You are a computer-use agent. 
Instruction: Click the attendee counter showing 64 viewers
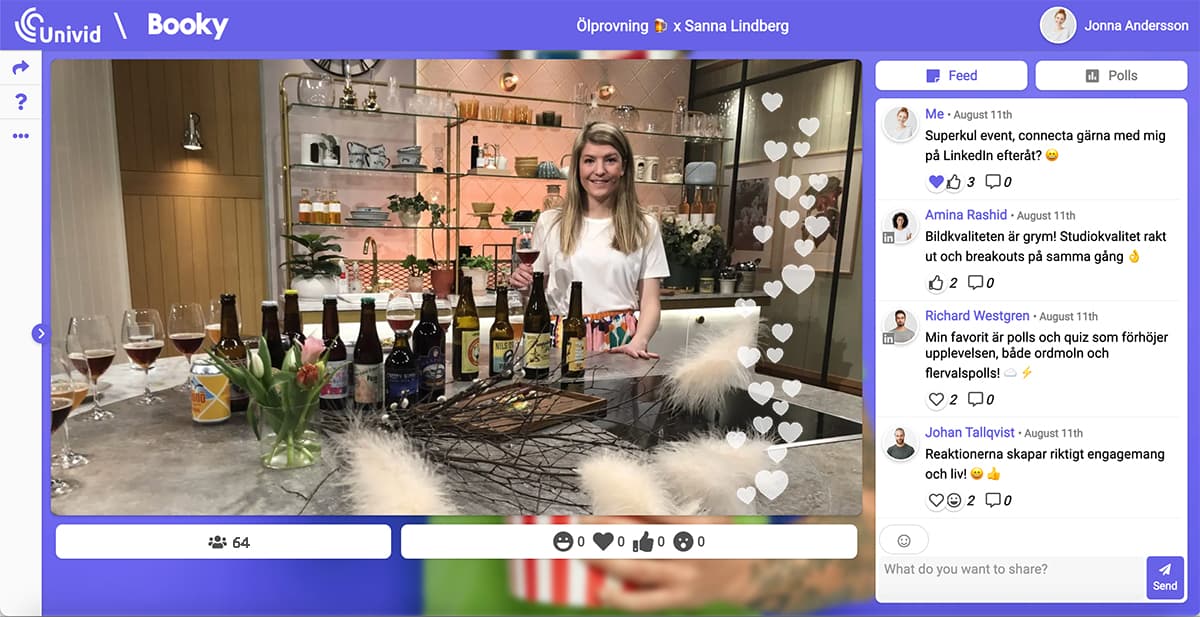click(222, 541)
